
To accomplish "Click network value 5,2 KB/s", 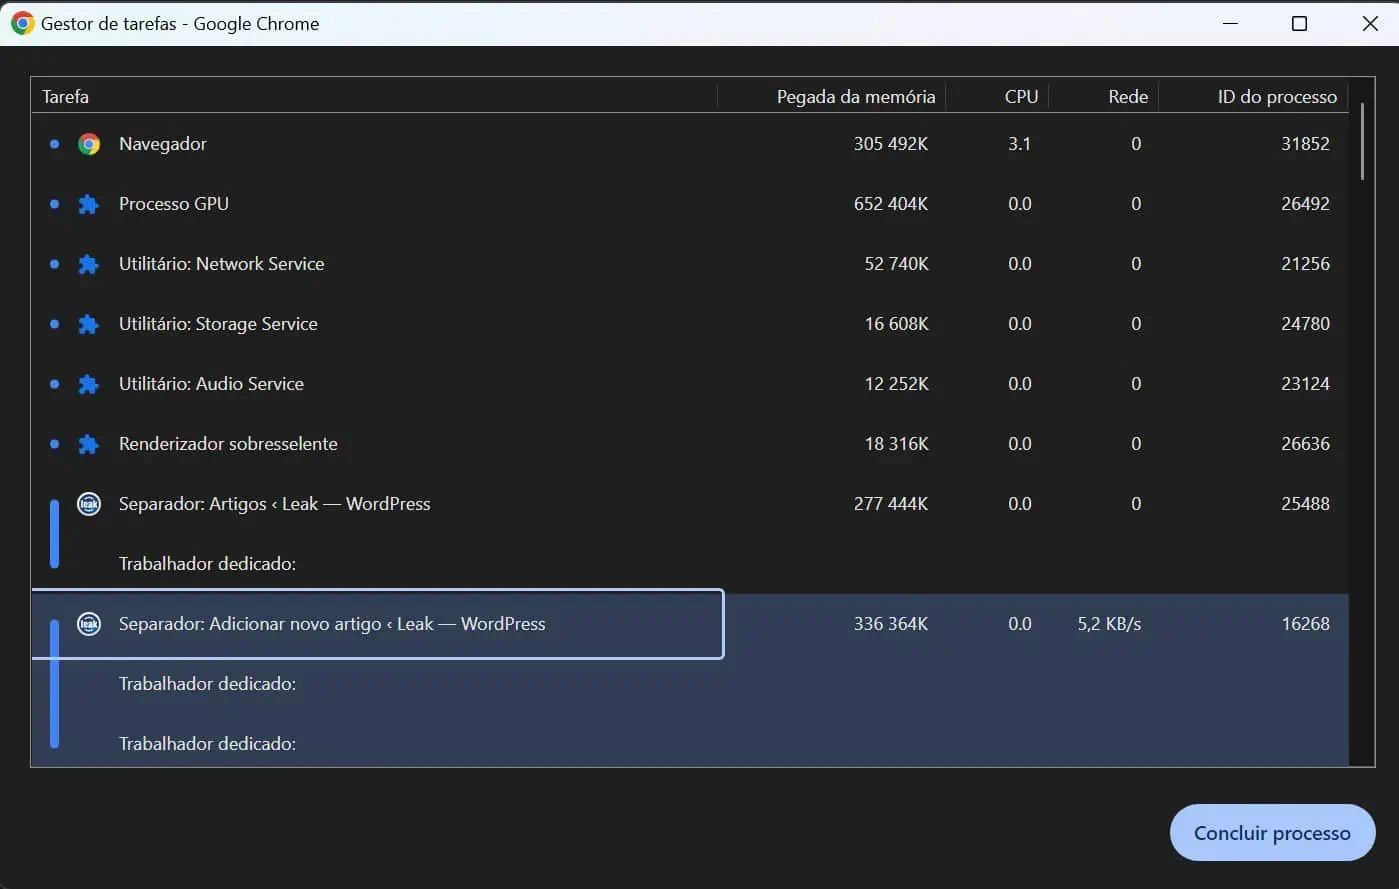I will click(x=1109, y=624).
